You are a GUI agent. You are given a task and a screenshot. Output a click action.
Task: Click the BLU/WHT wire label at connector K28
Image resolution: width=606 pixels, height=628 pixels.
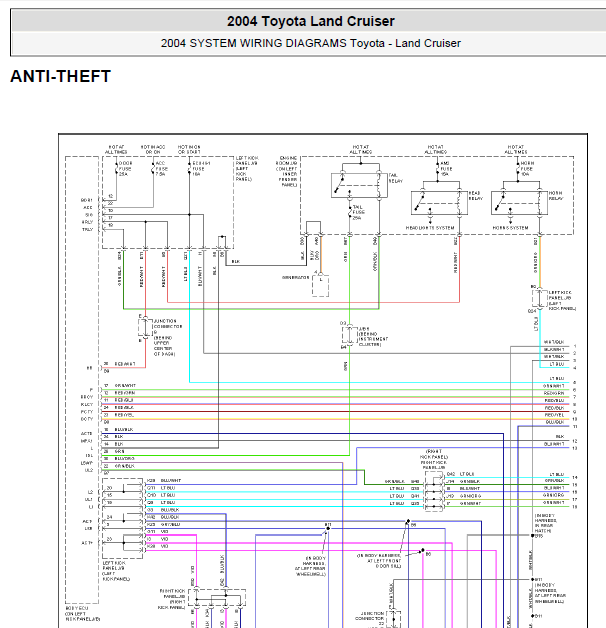pos(171,480)
